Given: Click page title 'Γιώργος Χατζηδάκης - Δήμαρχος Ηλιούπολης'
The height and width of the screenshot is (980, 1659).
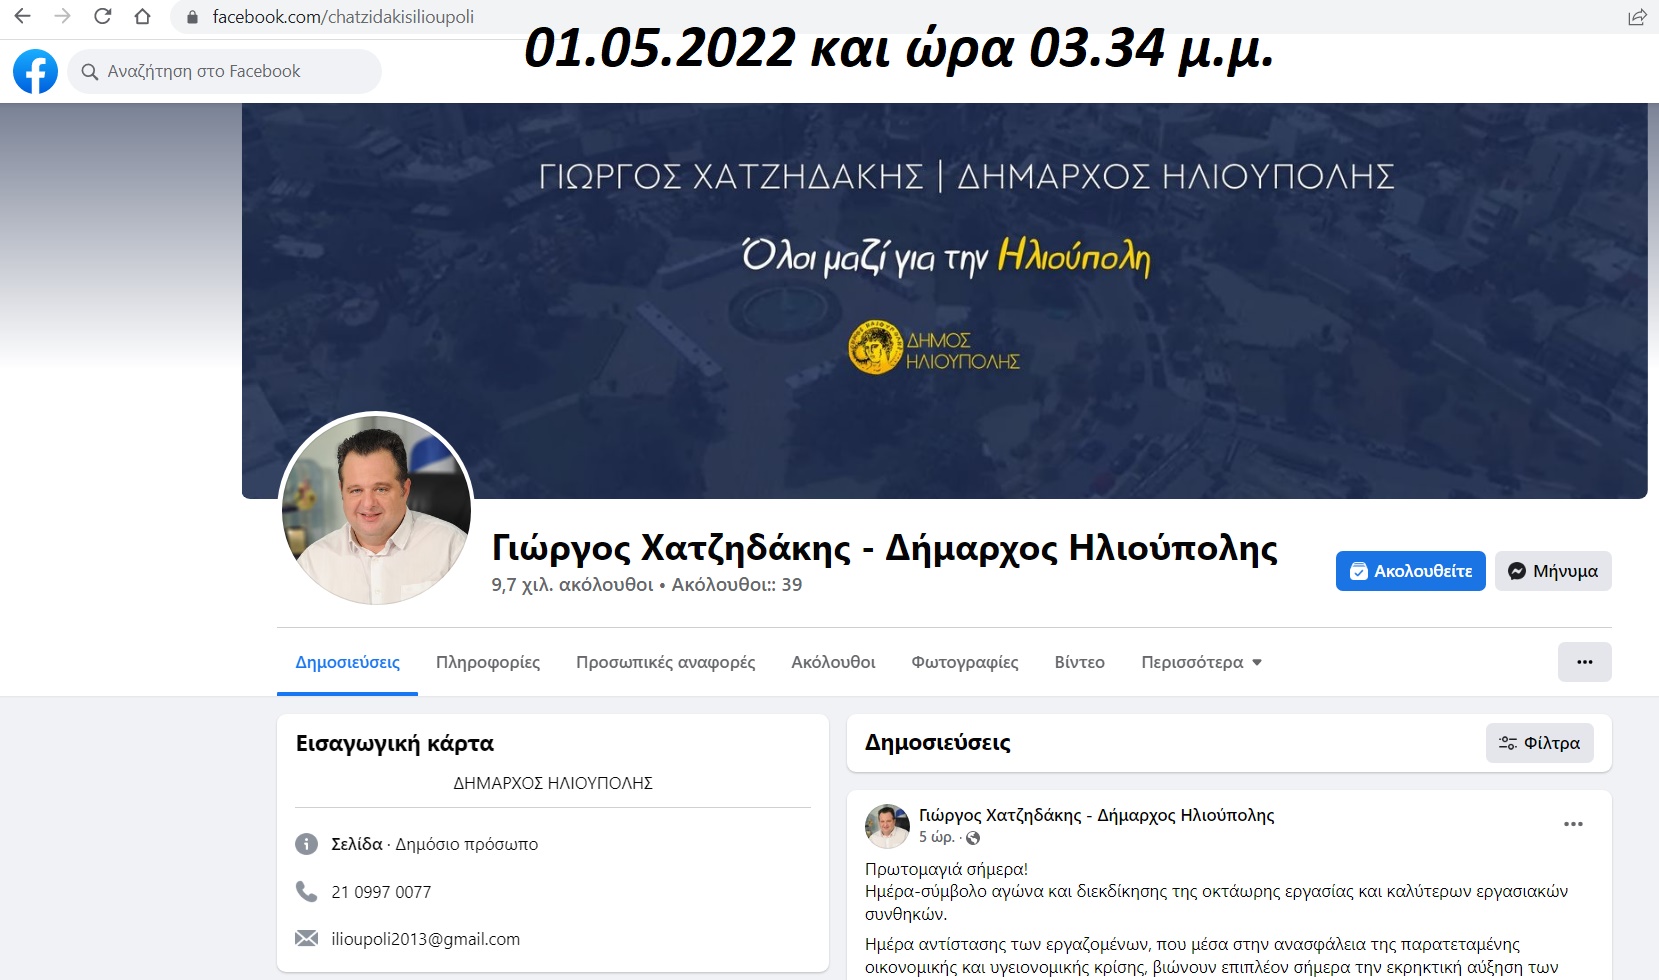Looking at the screenshot, I should point(884,548).
